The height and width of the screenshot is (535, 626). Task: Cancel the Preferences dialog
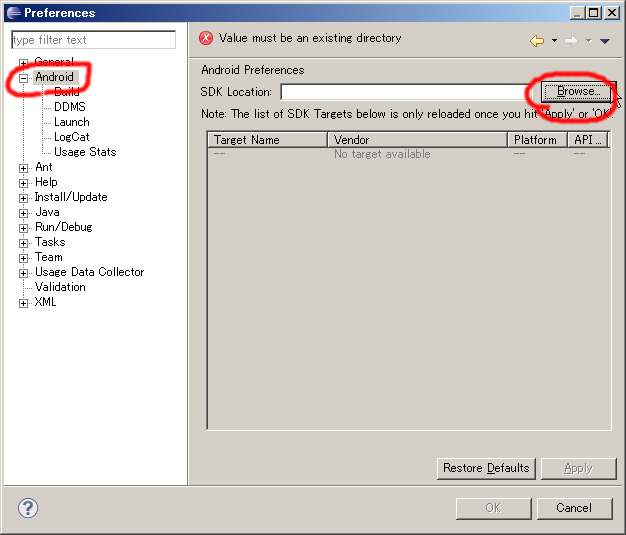[574, 508]
